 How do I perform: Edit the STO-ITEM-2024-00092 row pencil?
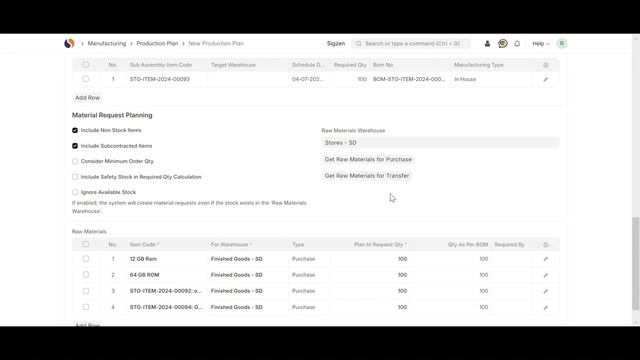coord(546,291)
